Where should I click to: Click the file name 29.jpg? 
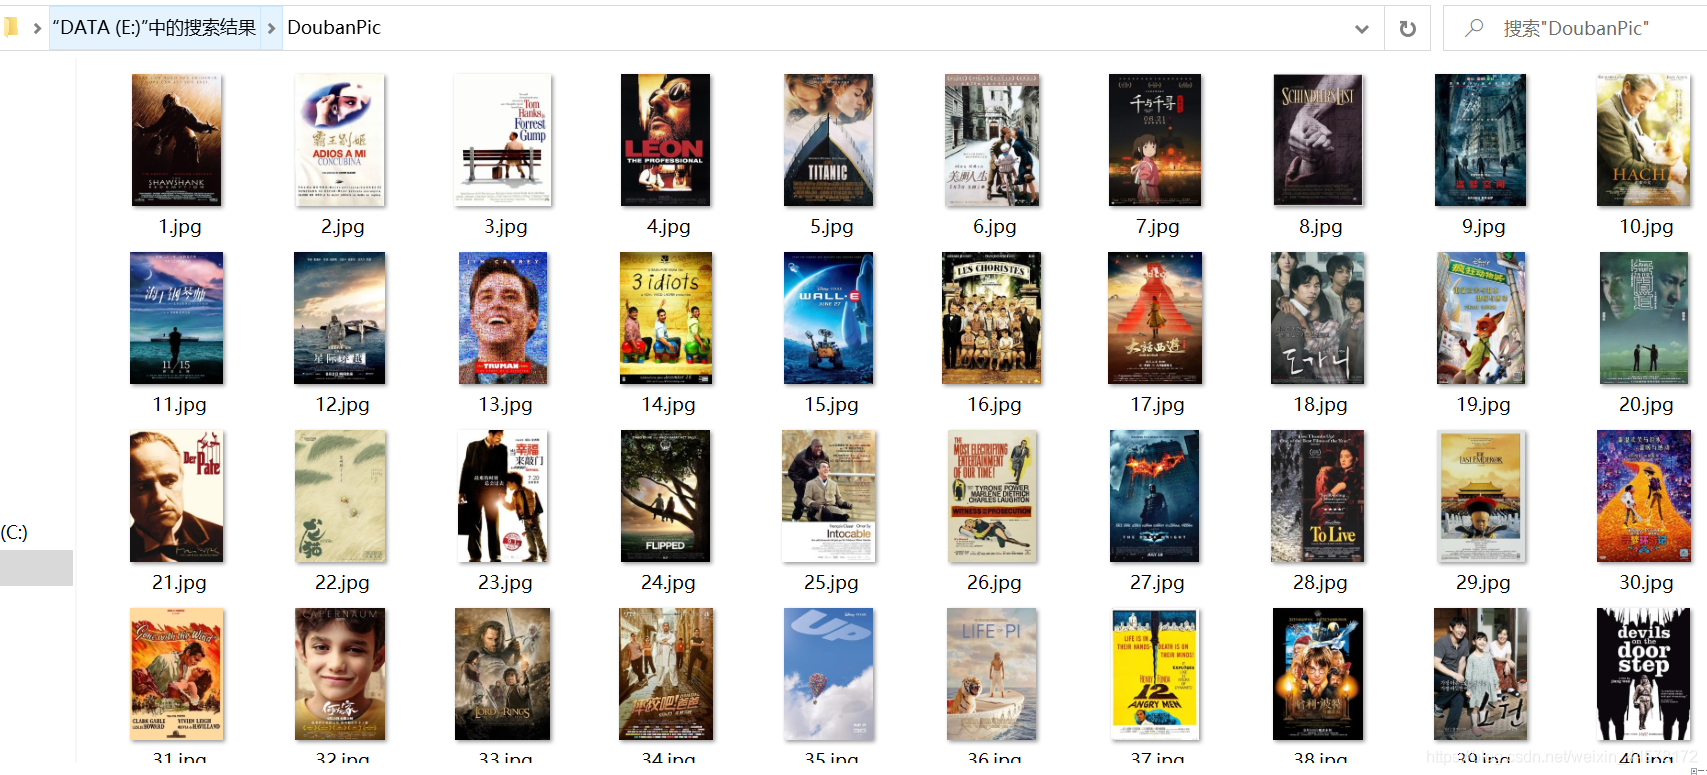(x=1483, y=583)
